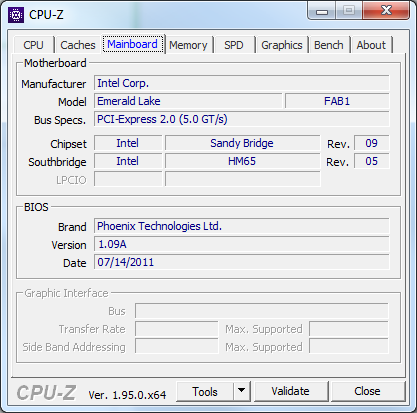The image size is (417, 413).
Task: Click the BIOS date 07/14/2011 field
Action: click(242, 262)
